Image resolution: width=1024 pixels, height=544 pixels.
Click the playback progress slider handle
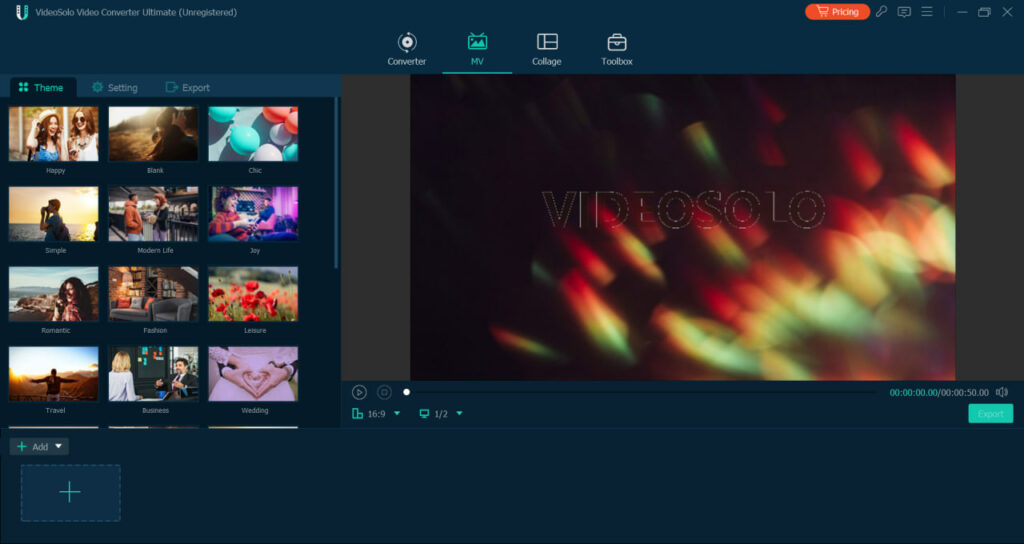pos(407,392)
